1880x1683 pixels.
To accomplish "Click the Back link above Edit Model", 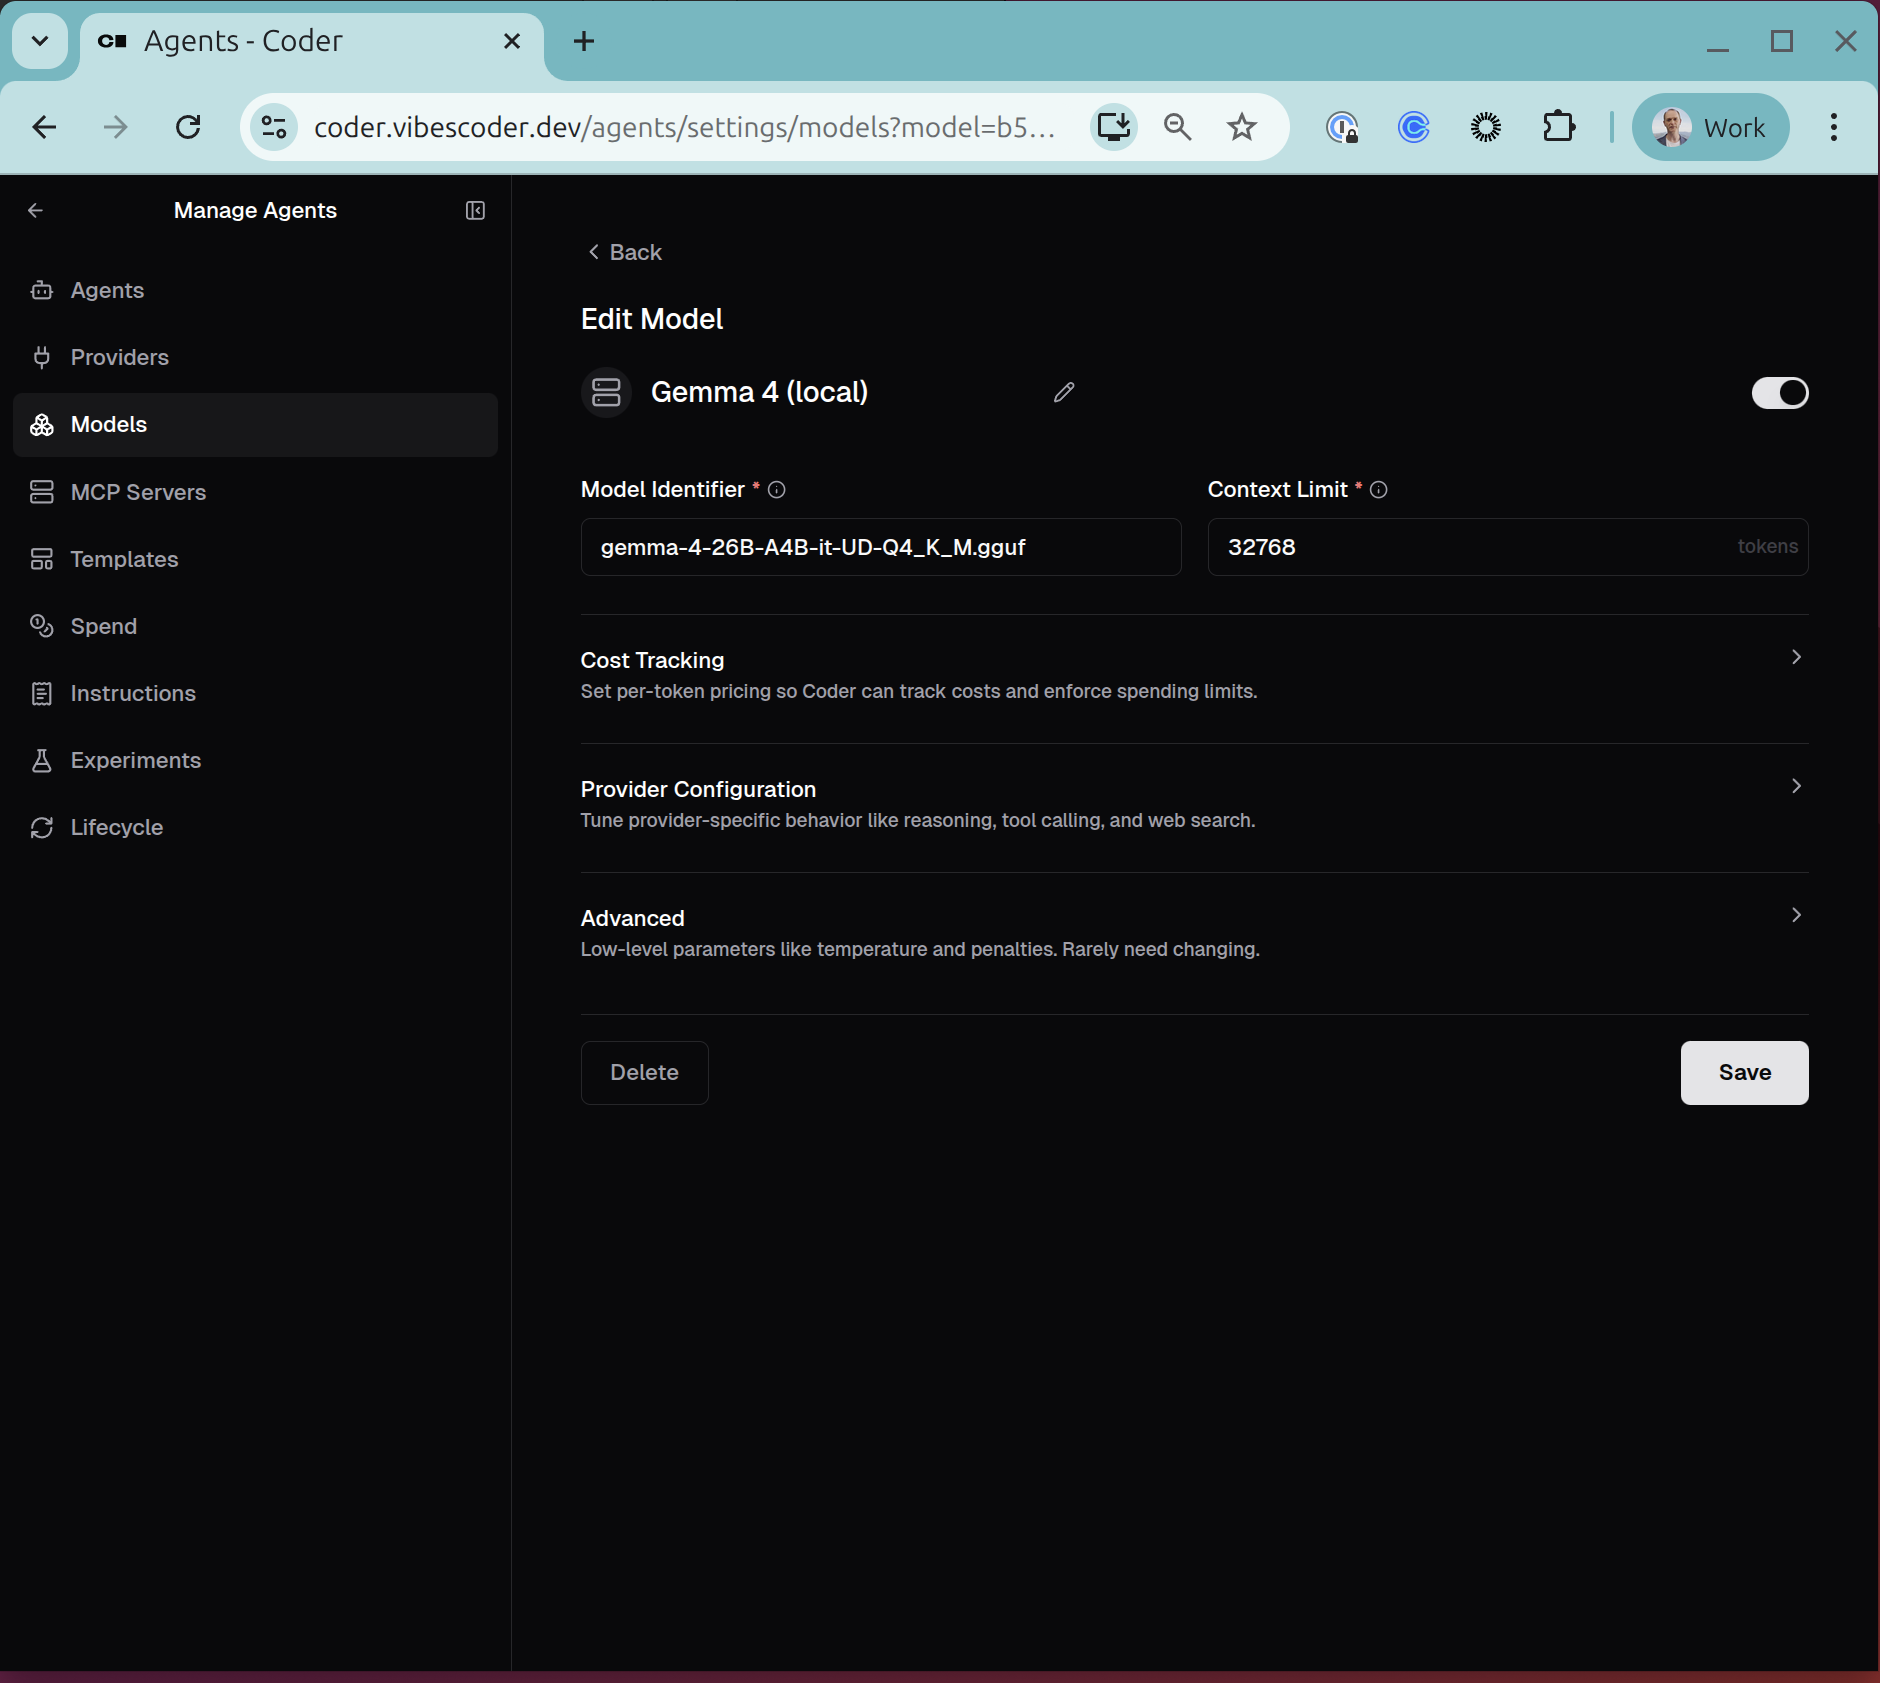I will [625, 252].
